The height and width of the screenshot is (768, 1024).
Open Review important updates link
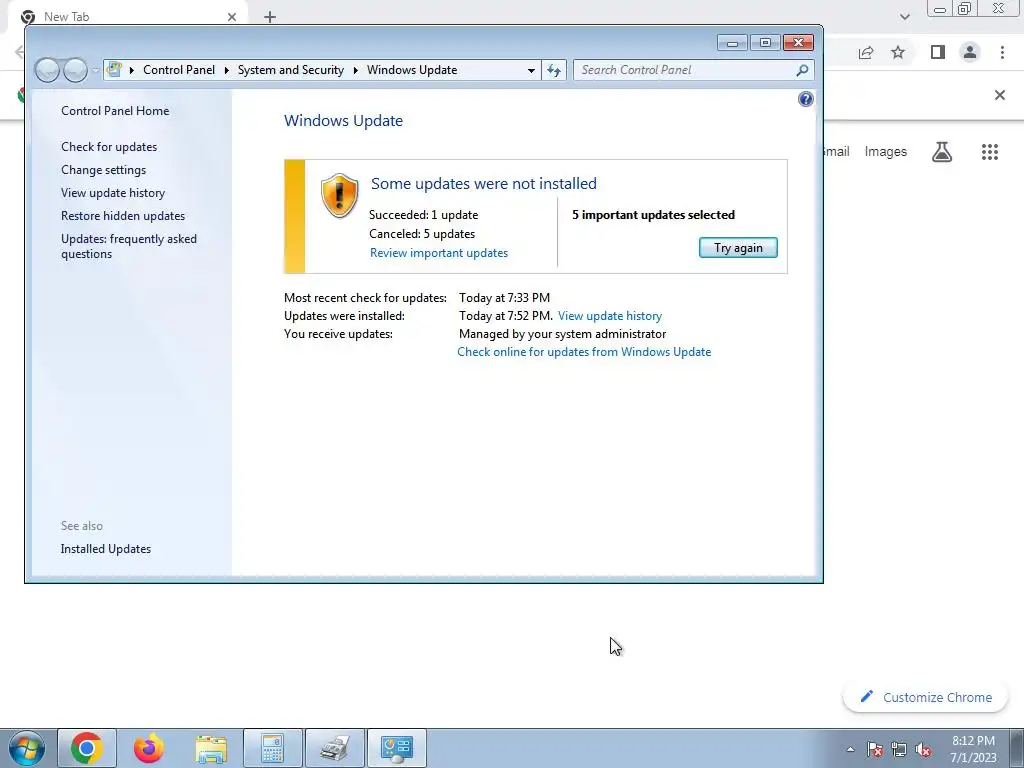click(x=439, y=253)
